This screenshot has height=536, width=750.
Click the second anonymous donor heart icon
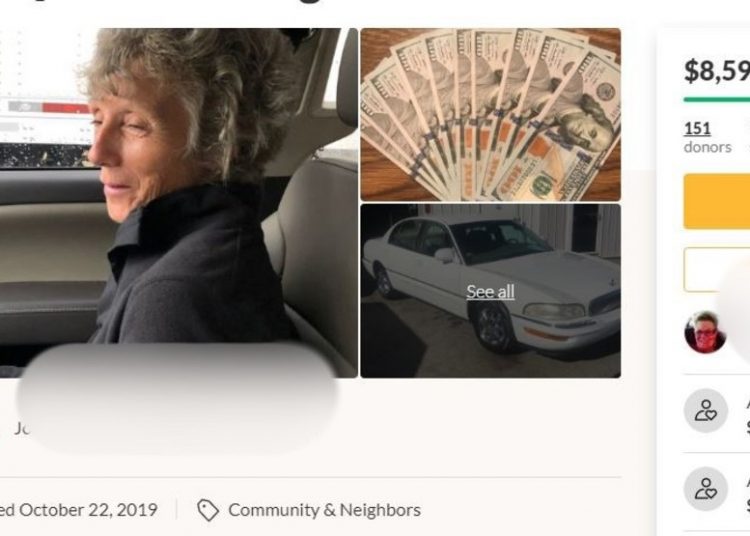706,489
